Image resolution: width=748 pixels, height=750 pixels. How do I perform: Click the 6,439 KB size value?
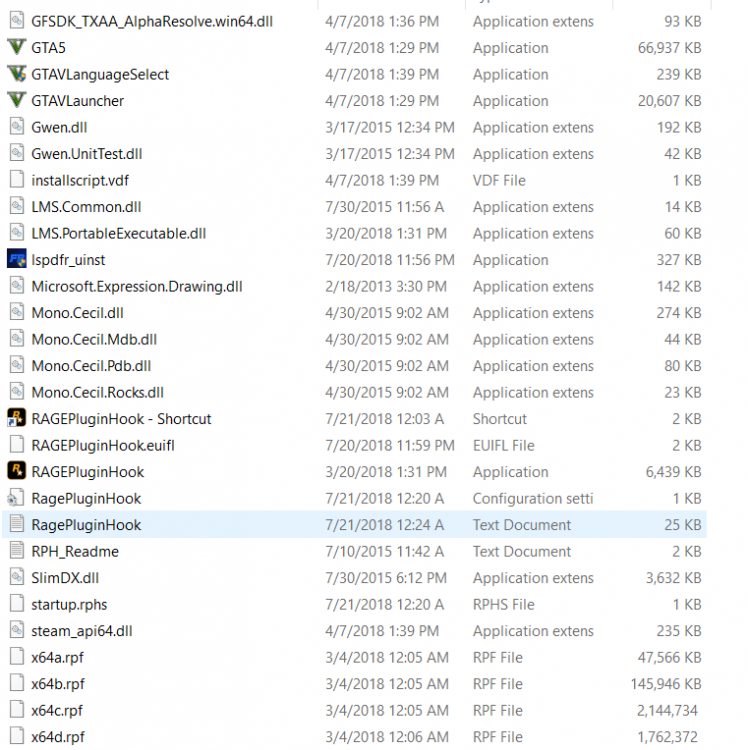(x=673, y=472)
